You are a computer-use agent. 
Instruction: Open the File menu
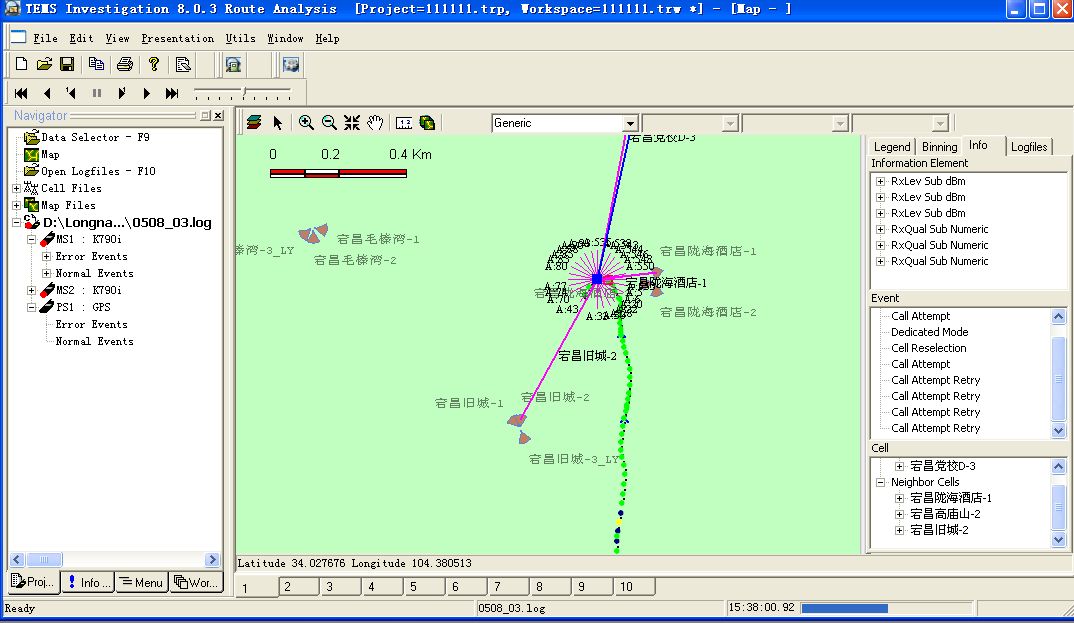45,38
